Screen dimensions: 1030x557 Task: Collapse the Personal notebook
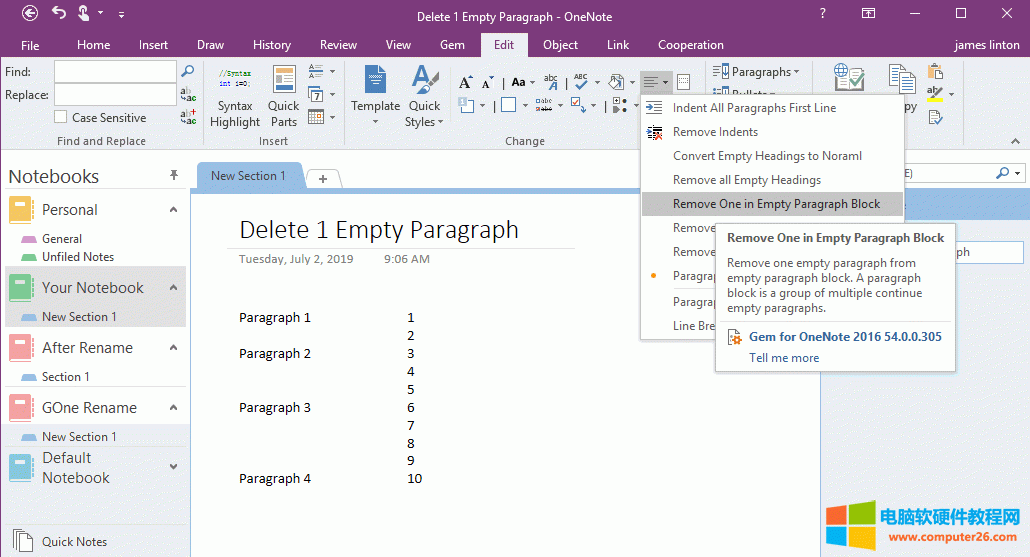click(x=173, y=210)
